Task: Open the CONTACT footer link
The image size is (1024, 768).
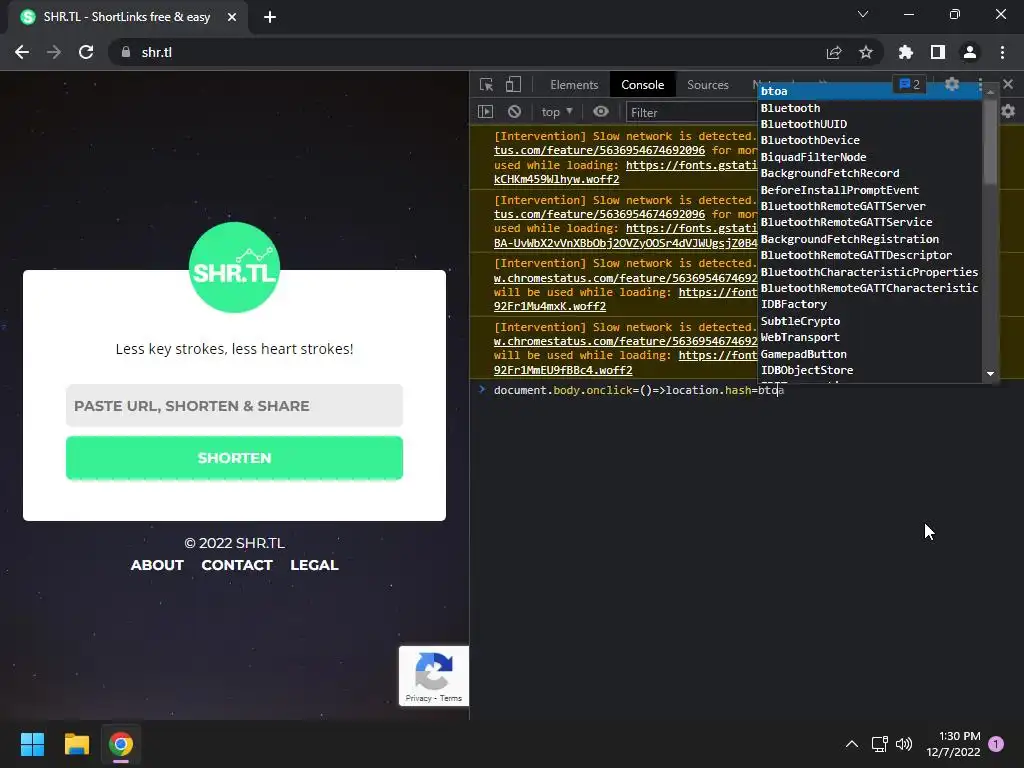Action: coord(237,565)
